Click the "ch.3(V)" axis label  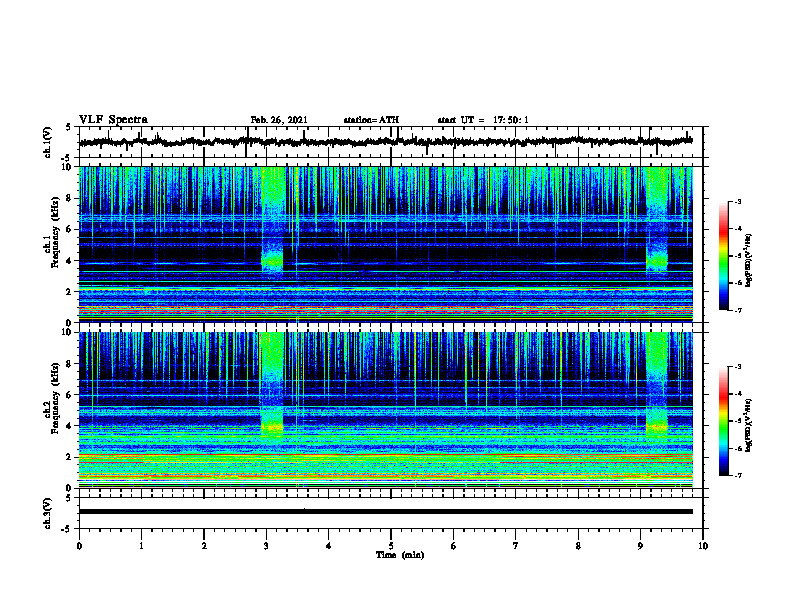(x=47, y=513)
